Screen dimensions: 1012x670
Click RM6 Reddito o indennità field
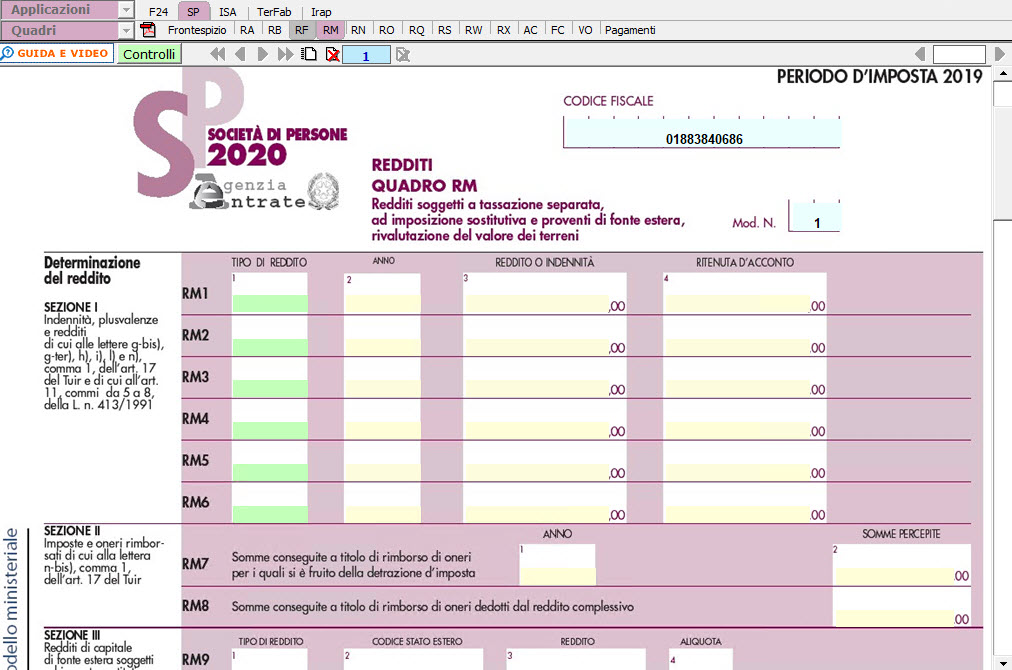[x=537, y=514]
